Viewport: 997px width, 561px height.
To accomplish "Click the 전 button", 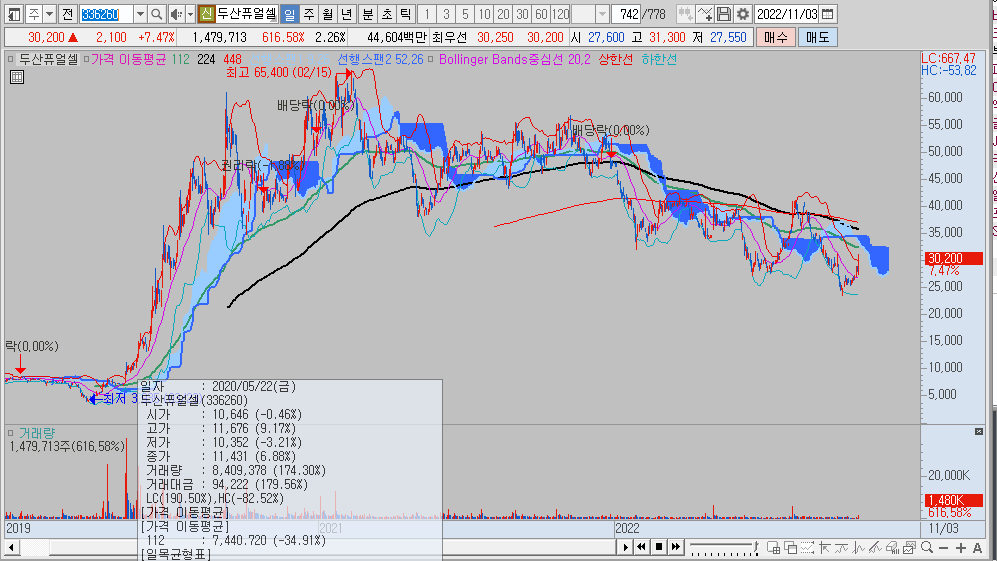I will click(67, 13).
